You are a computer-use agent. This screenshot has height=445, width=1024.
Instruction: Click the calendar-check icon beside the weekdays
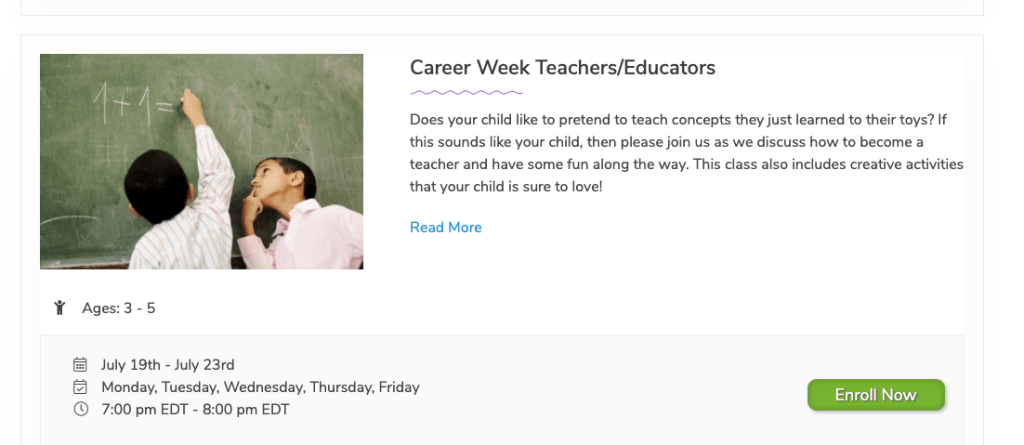(81, 387)
